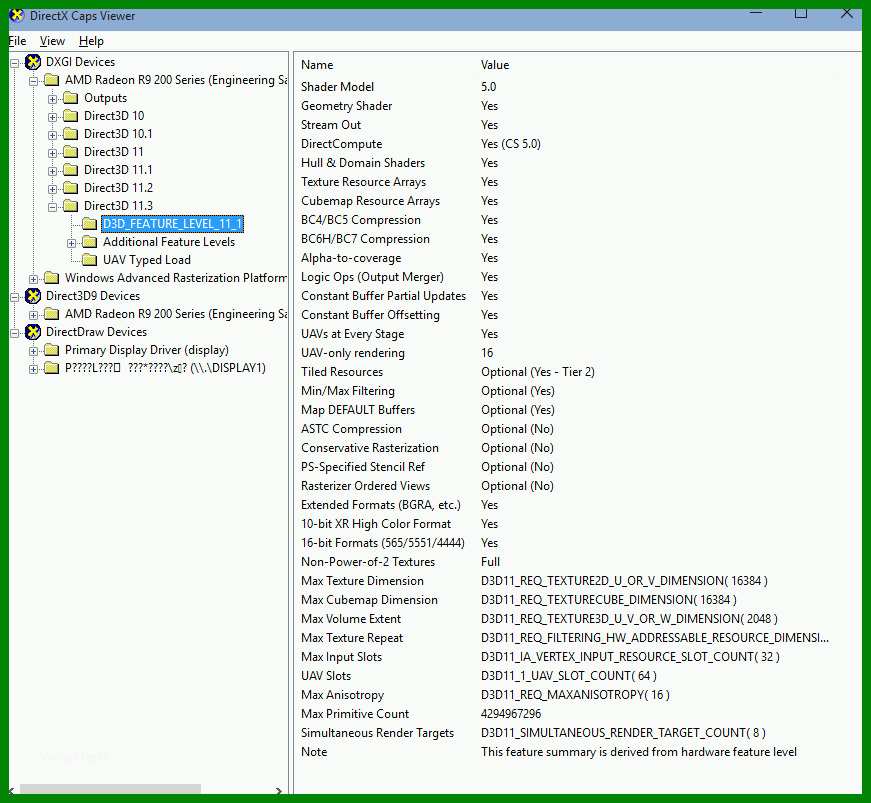The image size is (871, 803).
Task: Click the Outputs folder icon
Action: point(71,98)
